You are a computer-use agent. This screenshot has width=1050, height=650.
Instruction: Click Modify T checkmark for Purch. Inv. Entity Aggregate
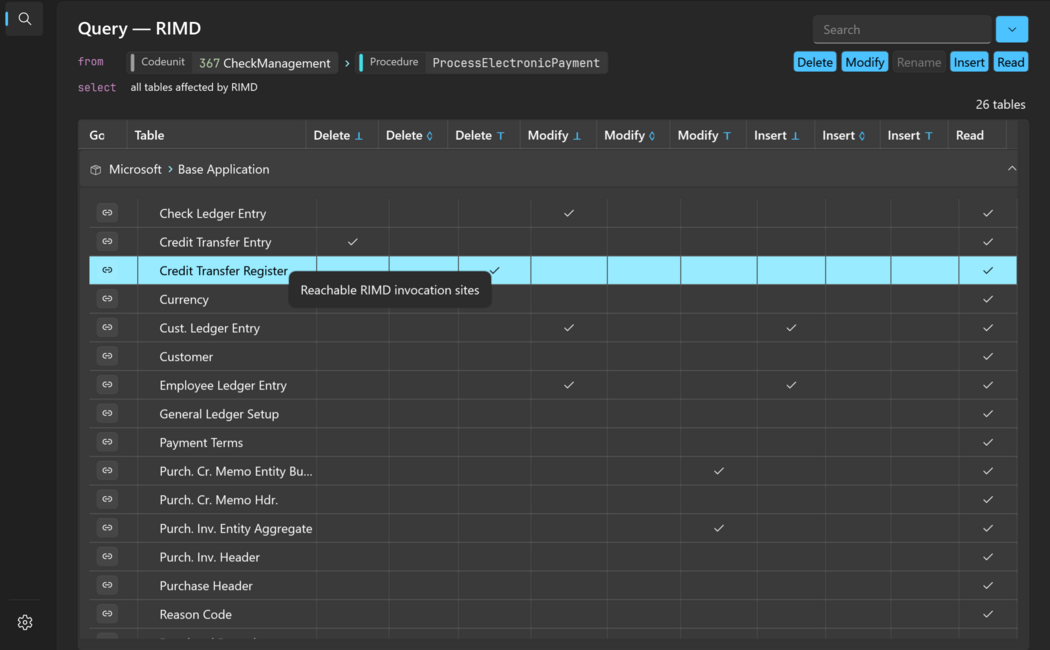click(x=719, y=528)
